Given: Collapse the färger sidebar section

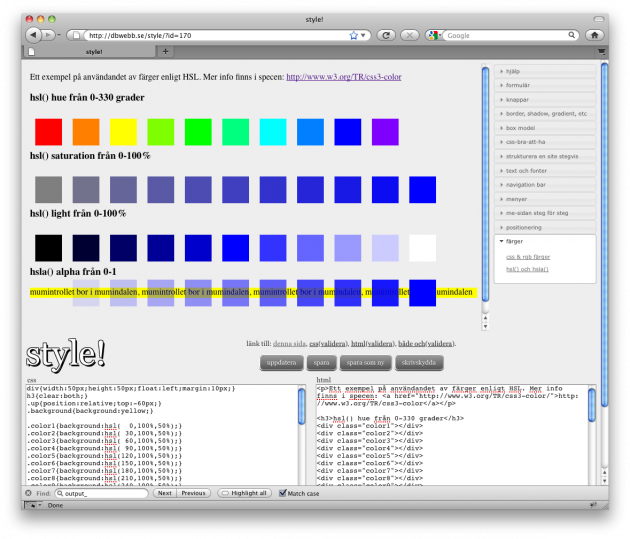Looking at the screenshot, I should (545, 241).
